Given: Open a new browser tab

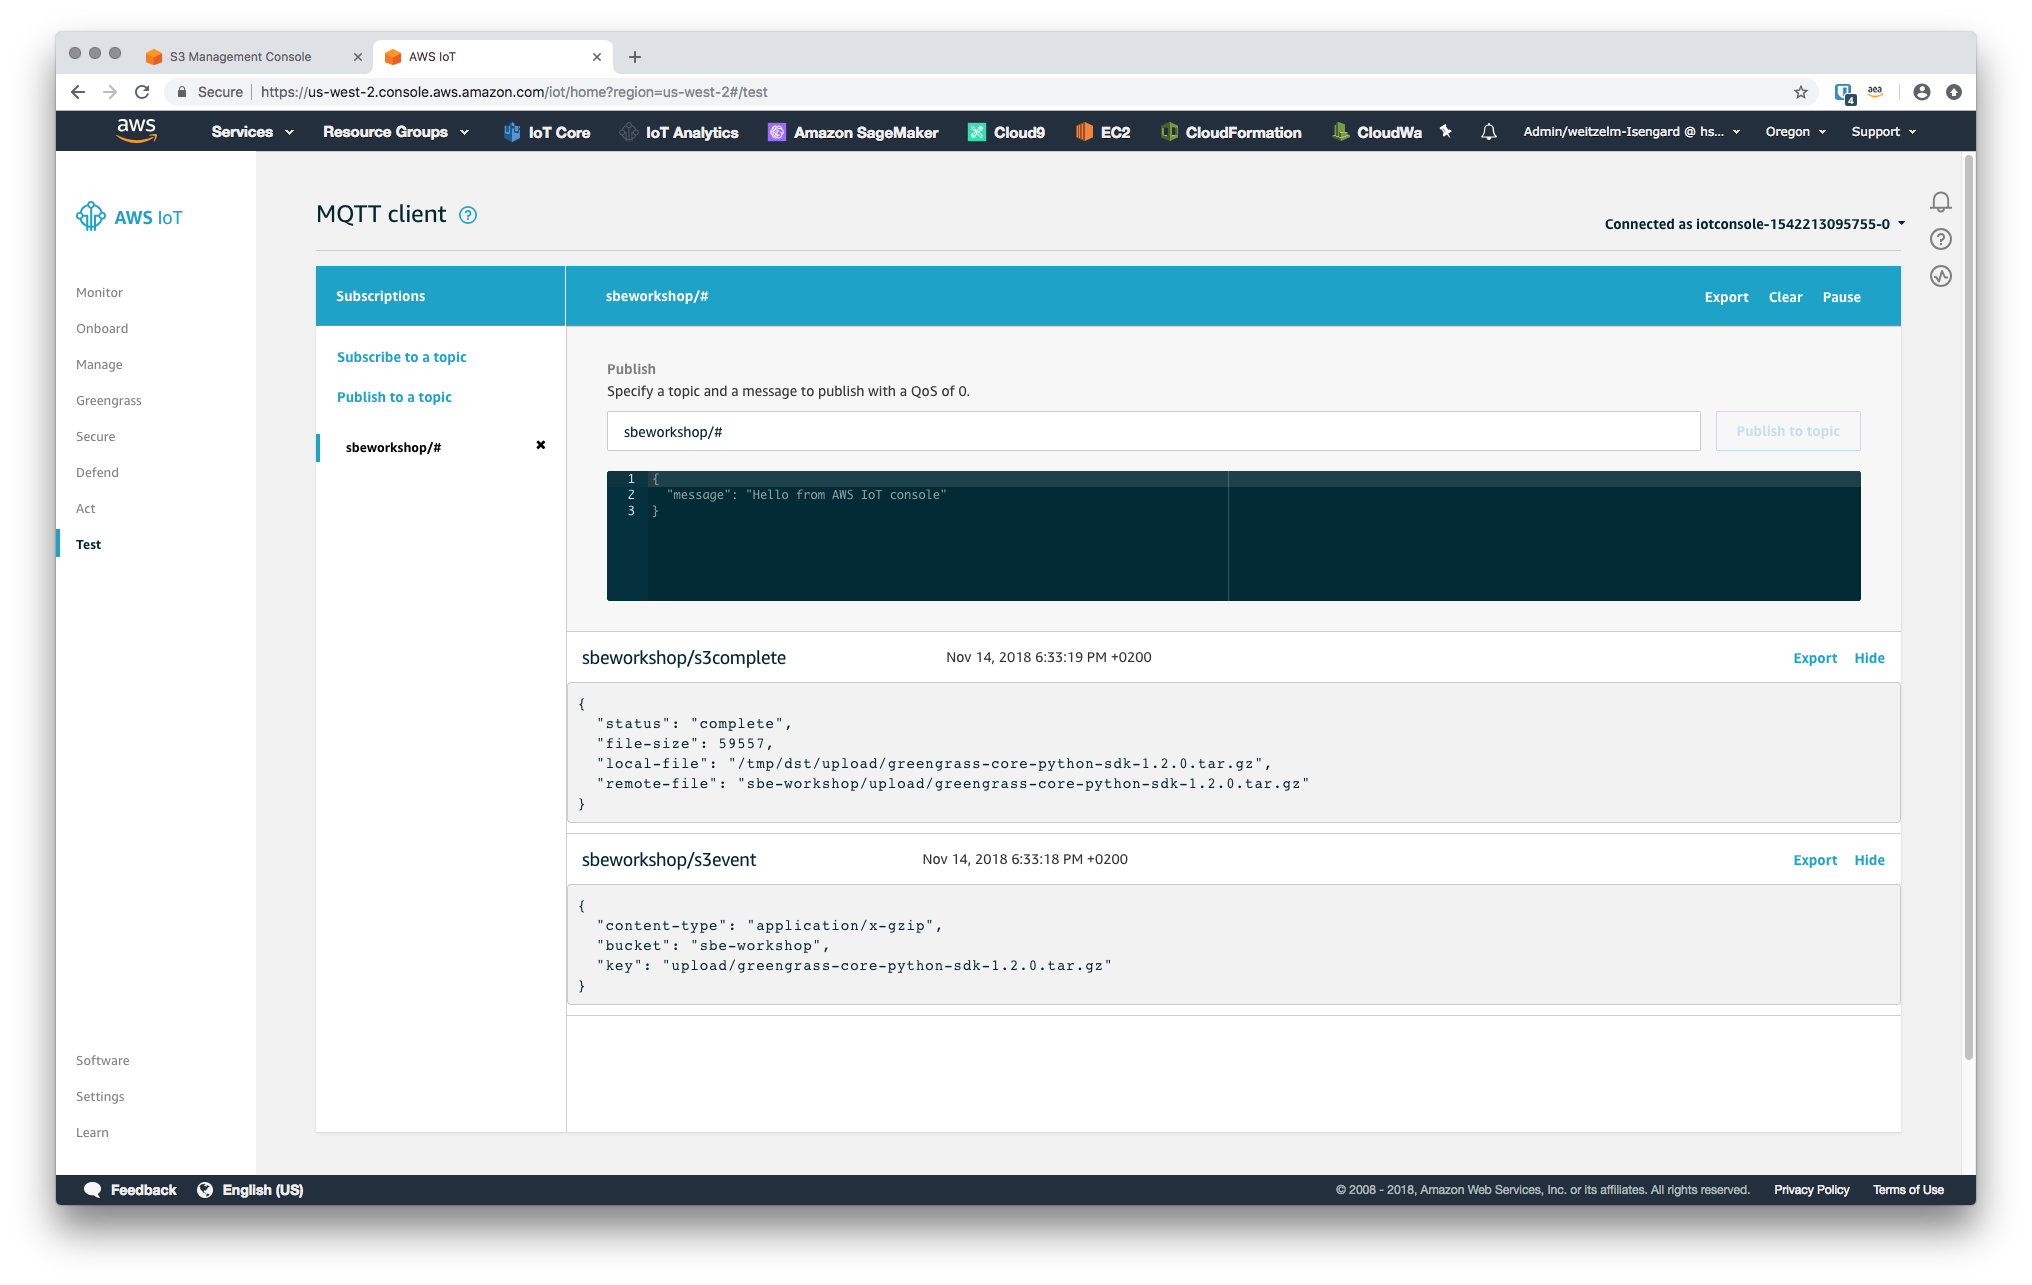Looking at the screenshot, I should click(x=635, y=57).
